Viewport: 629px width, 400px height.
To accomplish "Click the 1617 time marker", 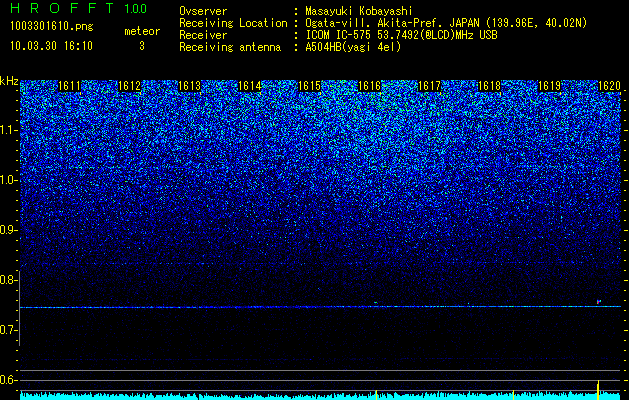I will click(429, 86).
